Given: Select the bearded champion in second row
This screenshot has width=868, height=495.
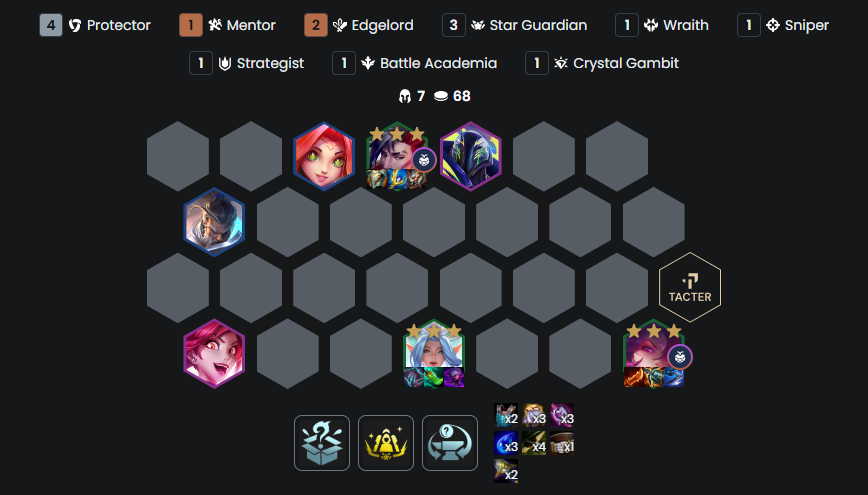Looking at the screenshot, I should pyautogui.click(x=214, y=222).
